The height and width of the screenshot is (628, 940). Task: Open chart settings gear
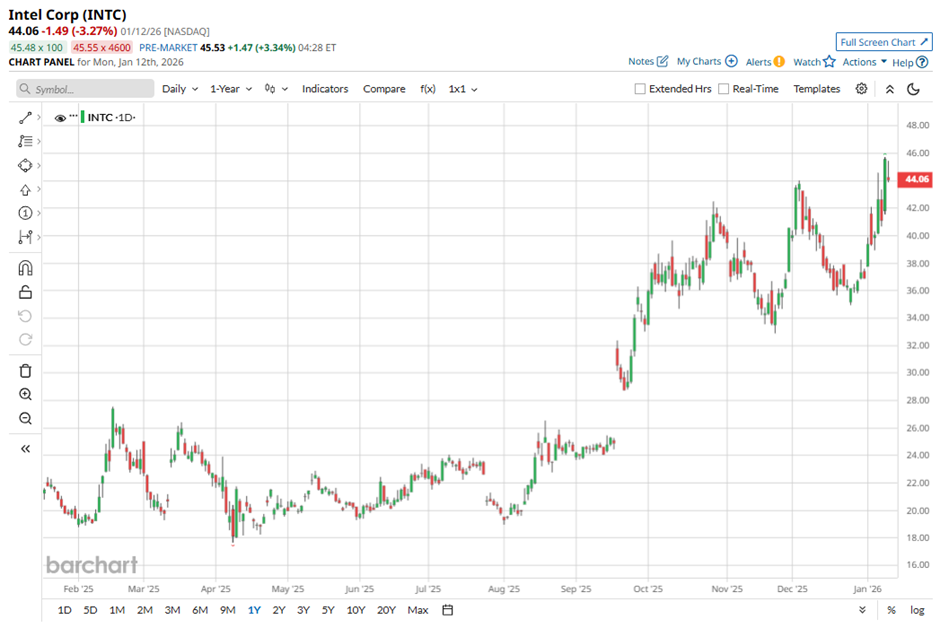[861, 89]
